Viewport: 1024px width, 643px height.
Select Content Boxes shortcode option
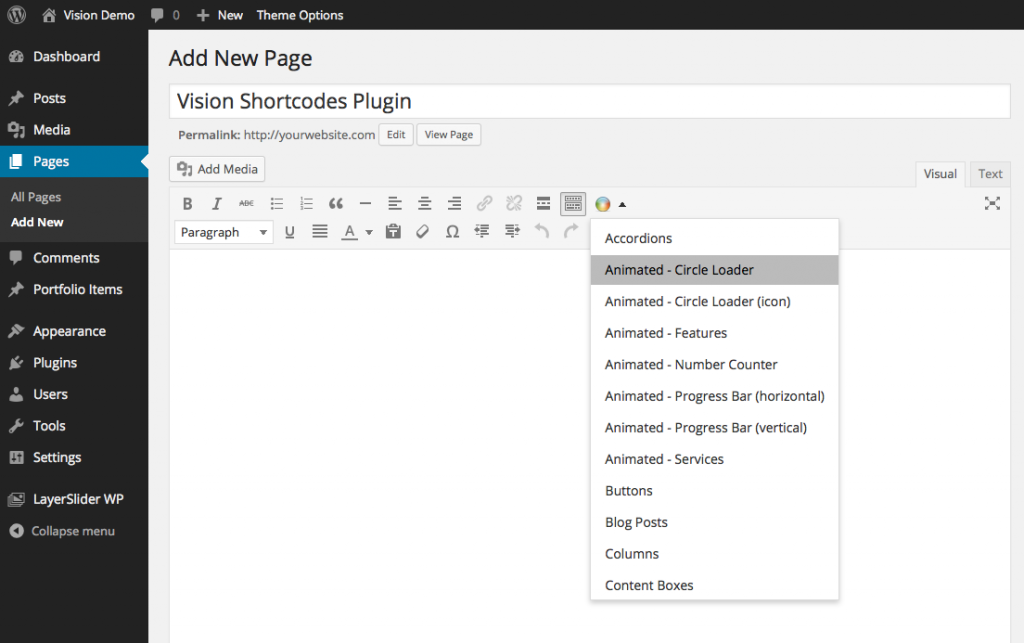pyautogui.click(x=714, y=586)
